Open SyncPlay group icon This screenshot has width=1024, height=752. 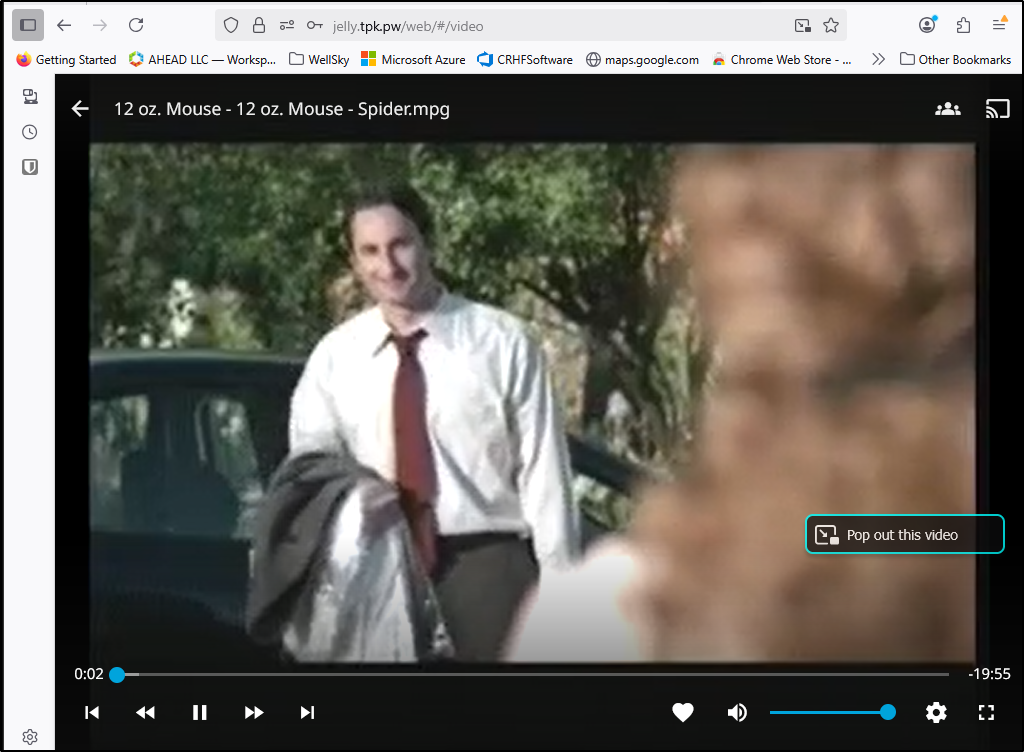coord(948,109)
